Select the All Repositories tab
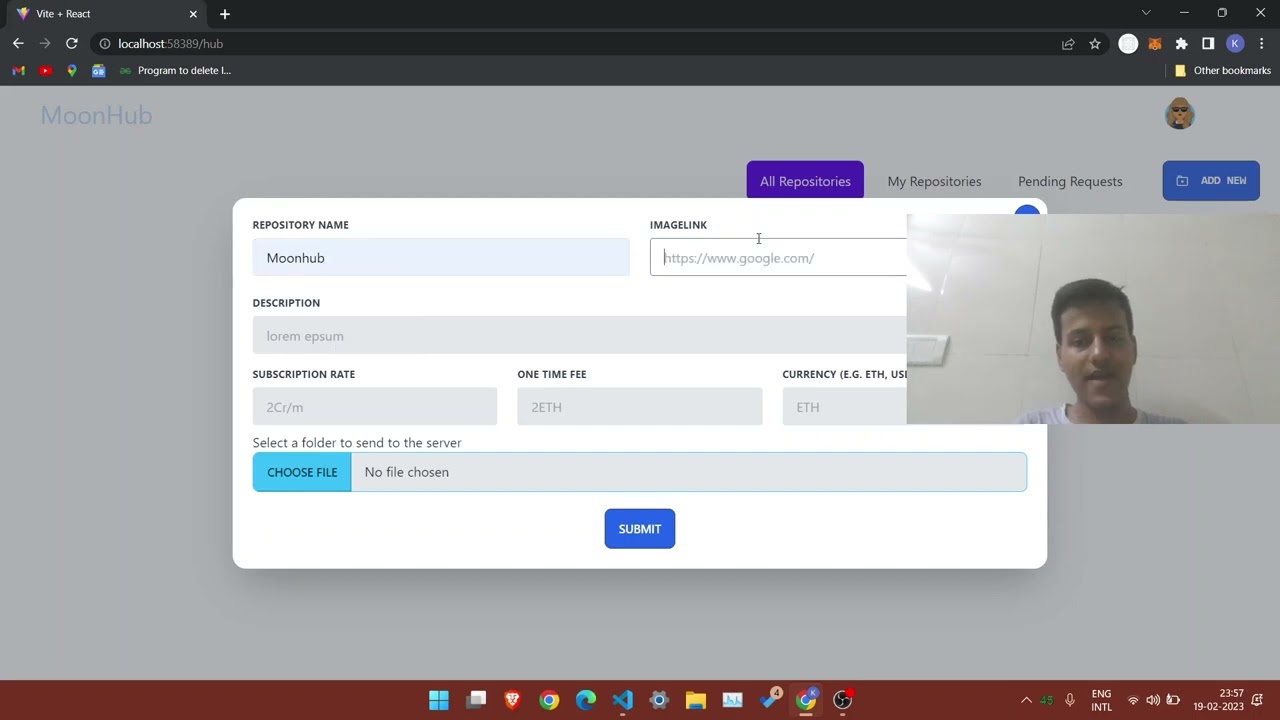This screenshot has width=1280, height=720. [x=805, y=181]
